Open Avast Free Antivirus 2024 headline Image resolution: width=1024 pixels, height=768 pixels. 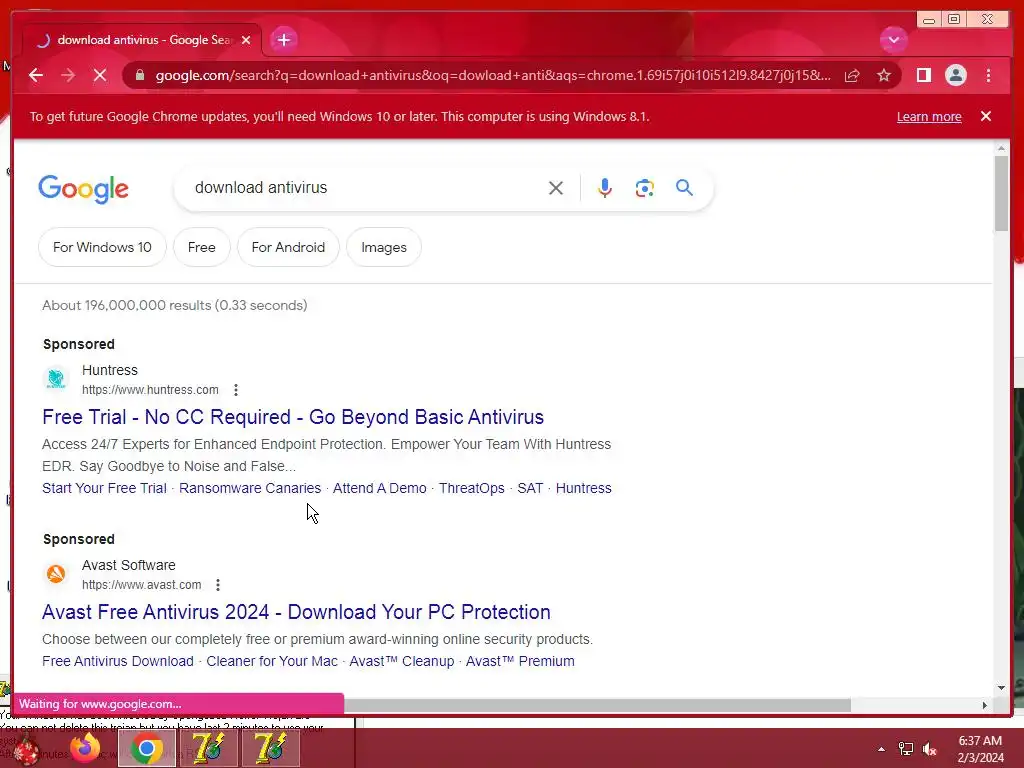(296, 612)
